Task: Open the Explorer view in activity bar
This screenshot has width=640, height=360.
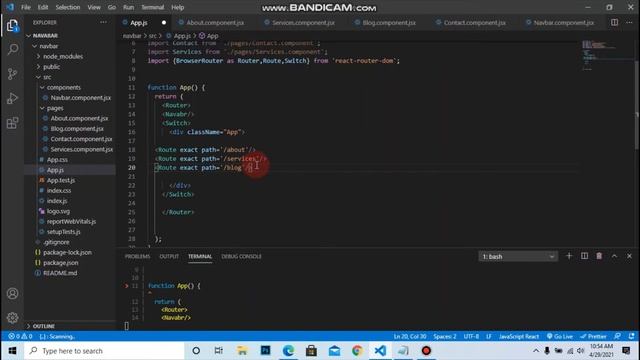Action: click(x=12, y=26)
